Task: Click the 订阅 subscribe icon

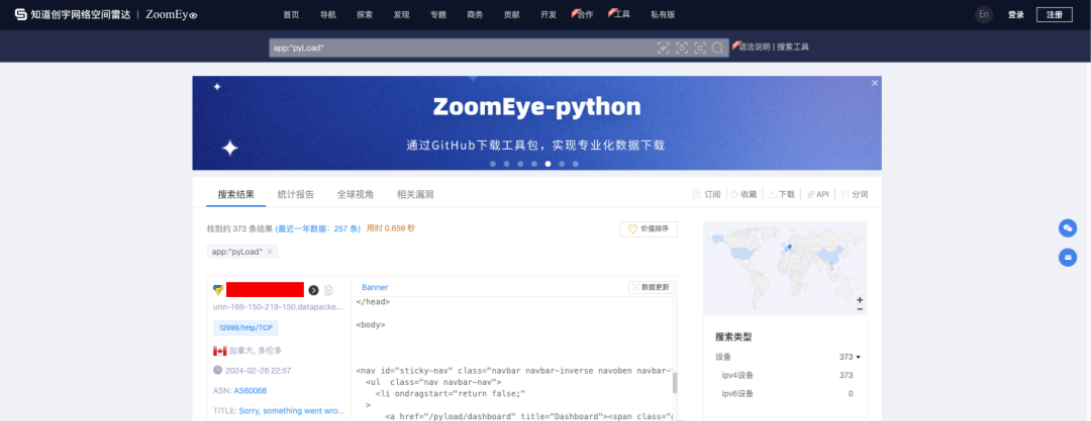Action: click(697, 194)
